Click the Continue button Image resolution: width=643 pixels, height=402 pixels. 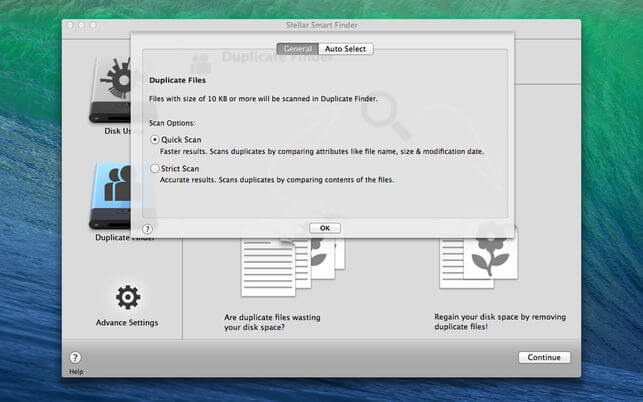coord(544,357)
